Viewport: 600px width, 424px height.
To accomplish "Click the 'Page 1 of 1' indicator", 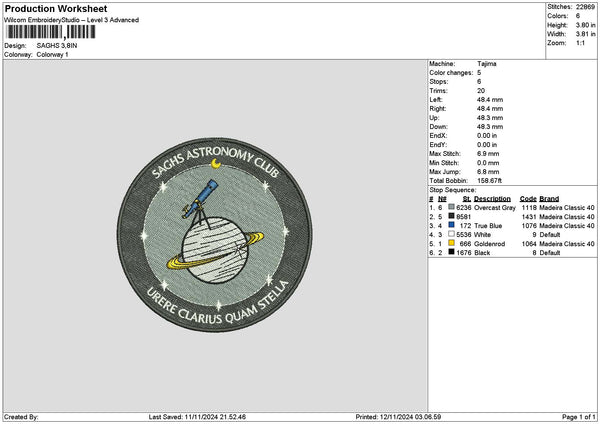I will tap(579, 417).
